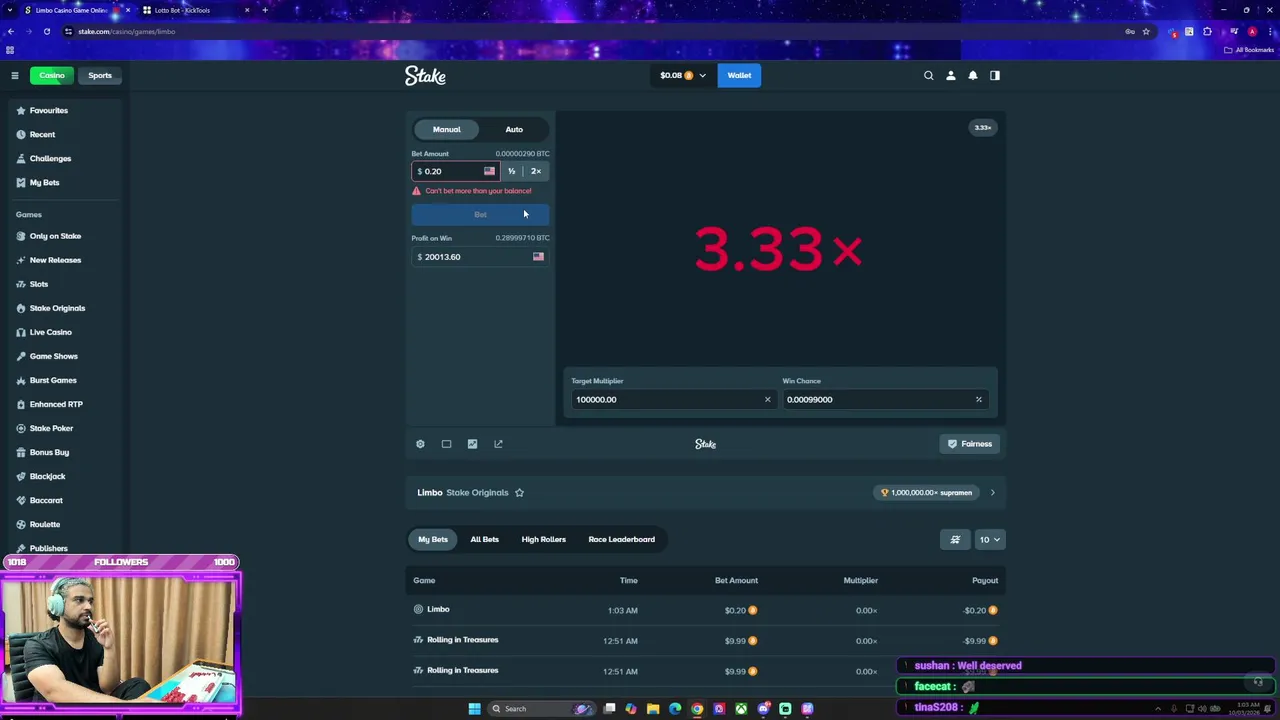1280x720 pixels.
Task: Reload the page in browser
Action: tap(46, 31)
